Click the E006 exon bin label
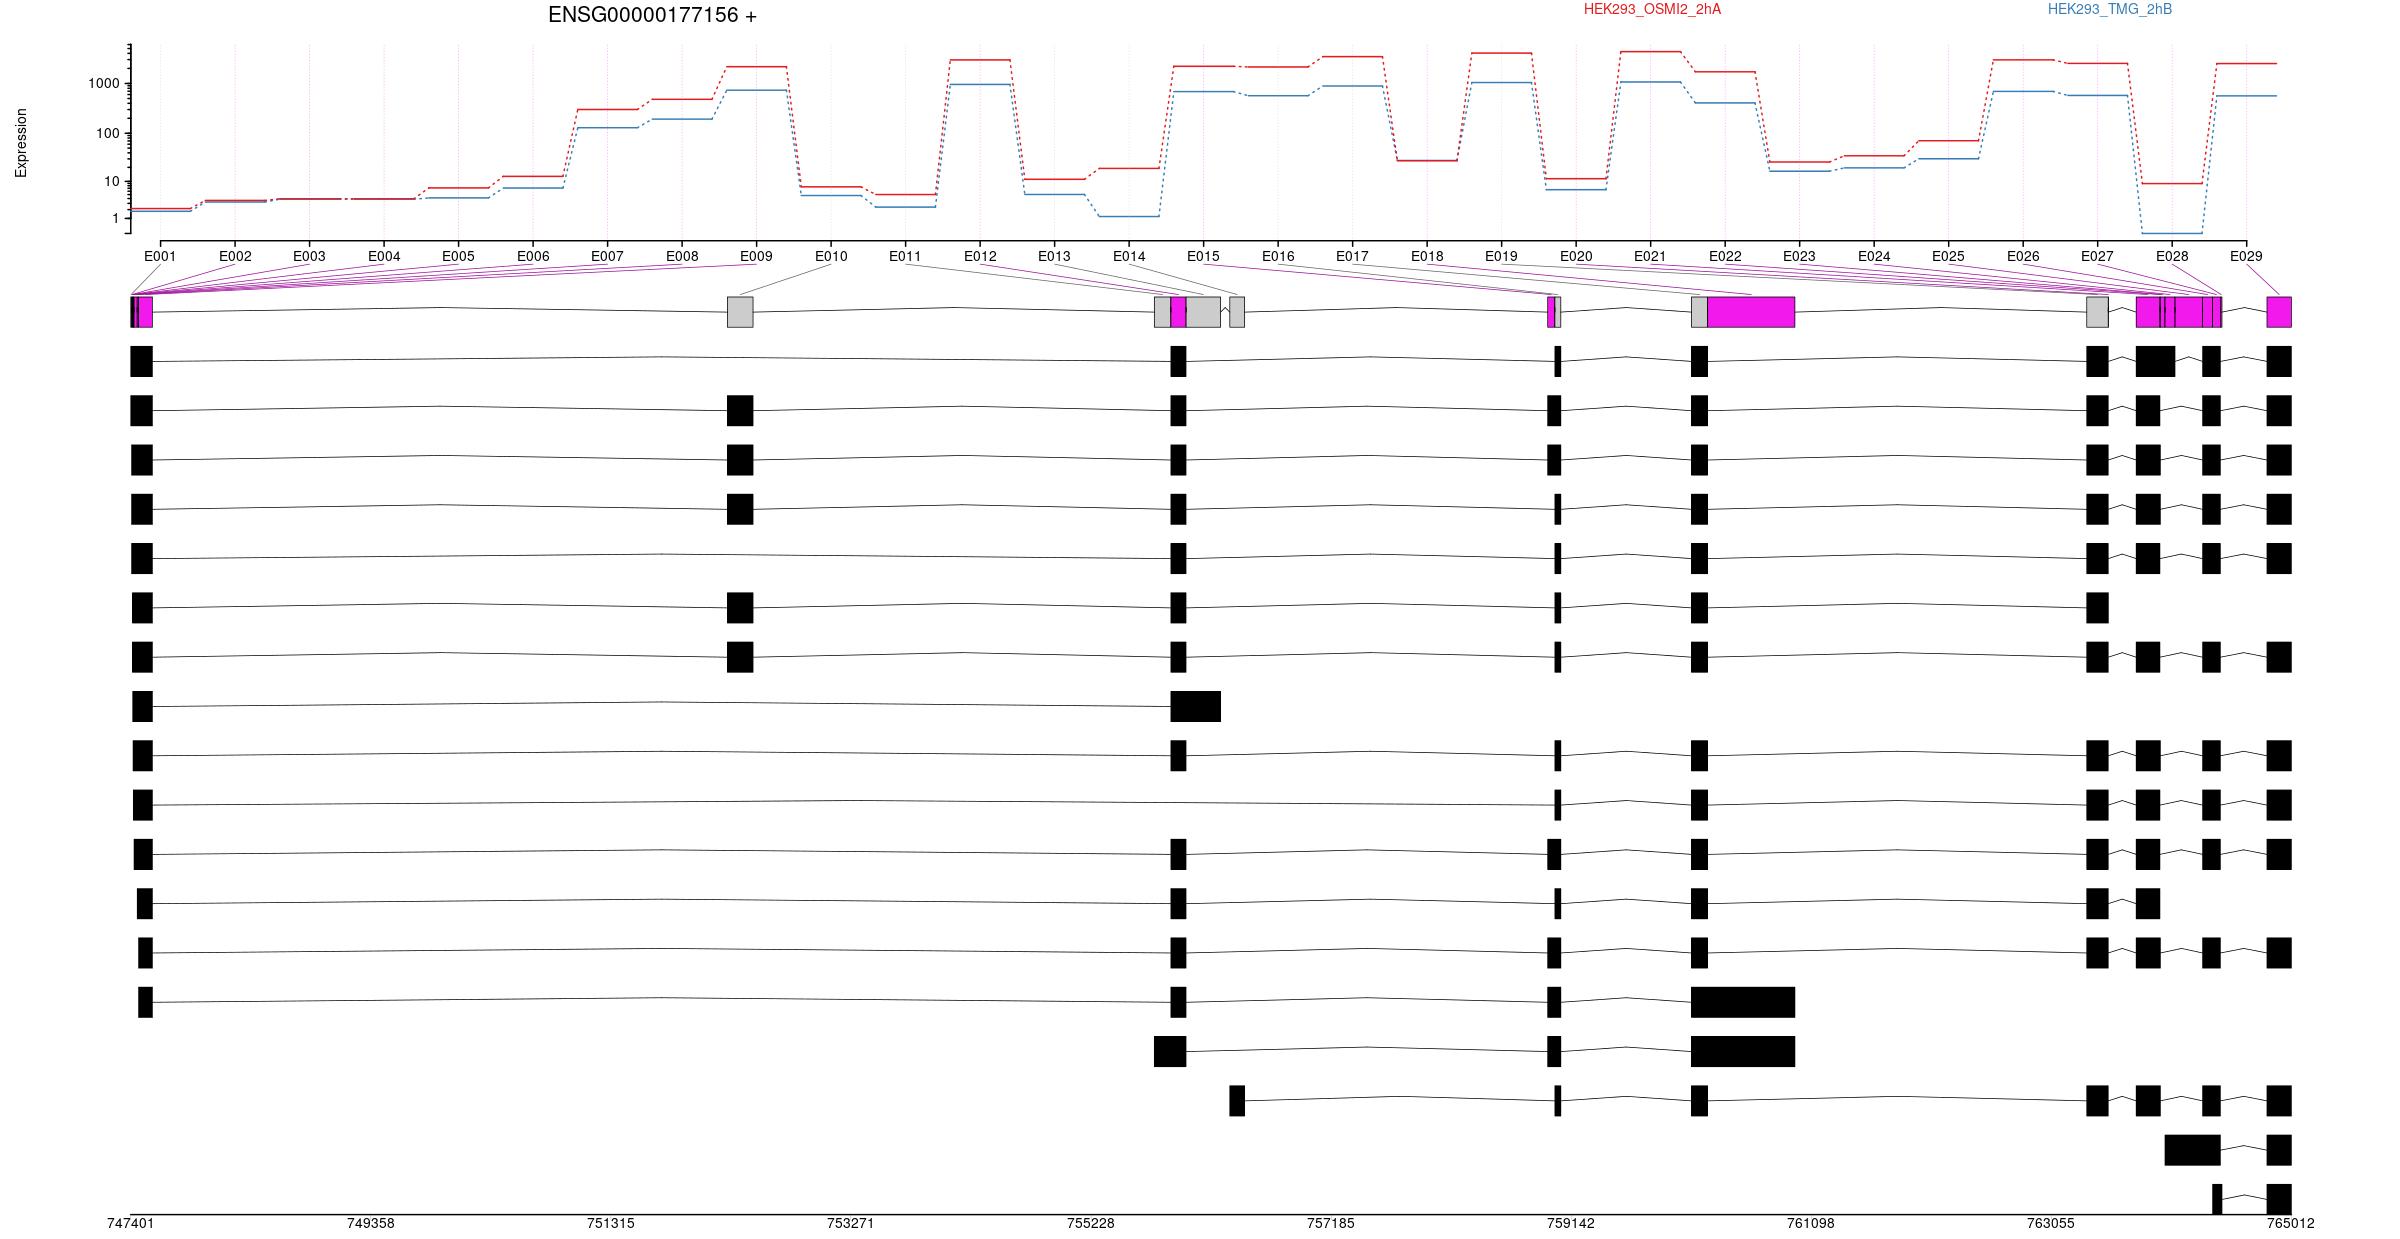 [533, 256]
